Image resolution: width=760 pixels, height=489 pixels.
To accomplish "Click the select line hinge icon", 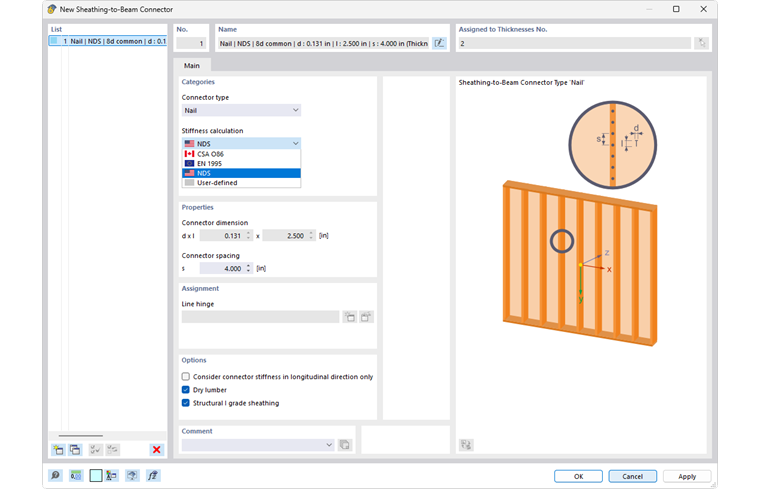I will (x=366, y=317).
